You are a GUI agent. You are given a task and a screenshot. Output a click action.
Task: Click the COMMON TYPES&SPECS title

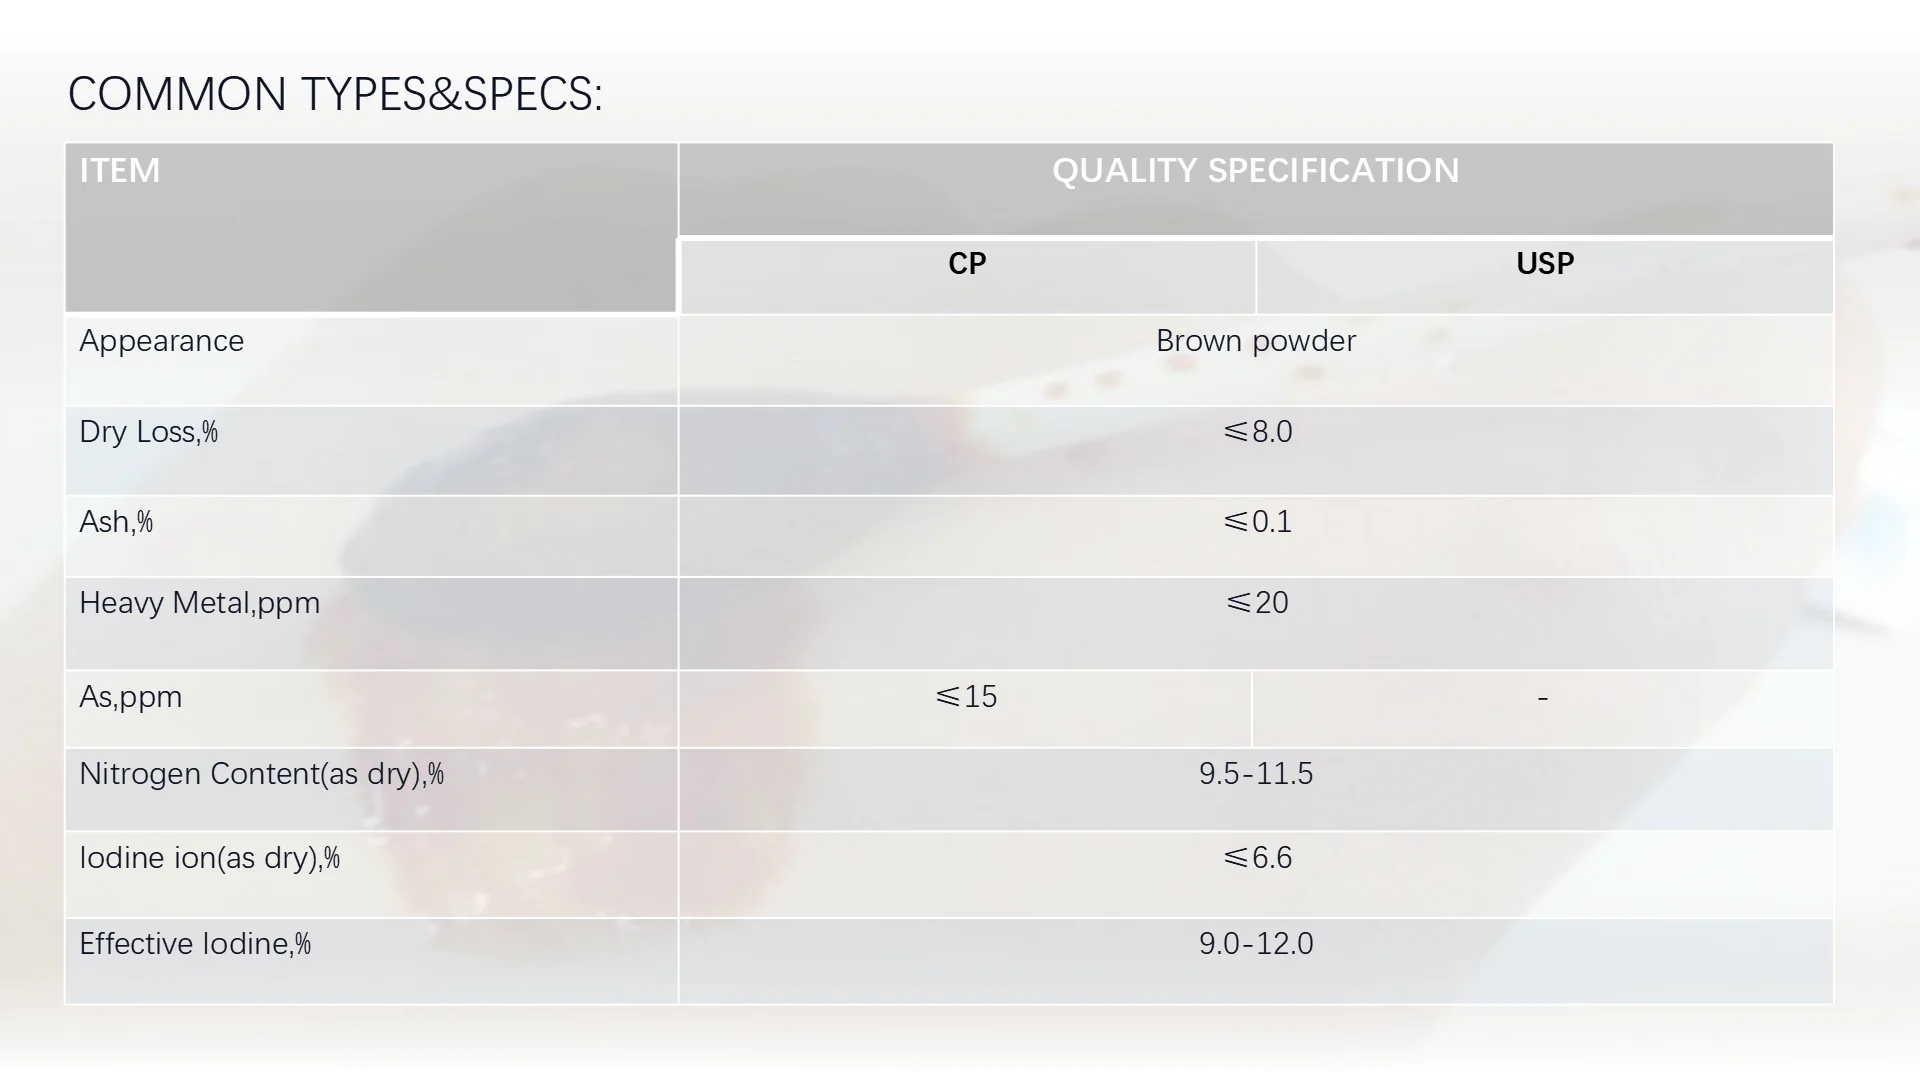(335, 94)
